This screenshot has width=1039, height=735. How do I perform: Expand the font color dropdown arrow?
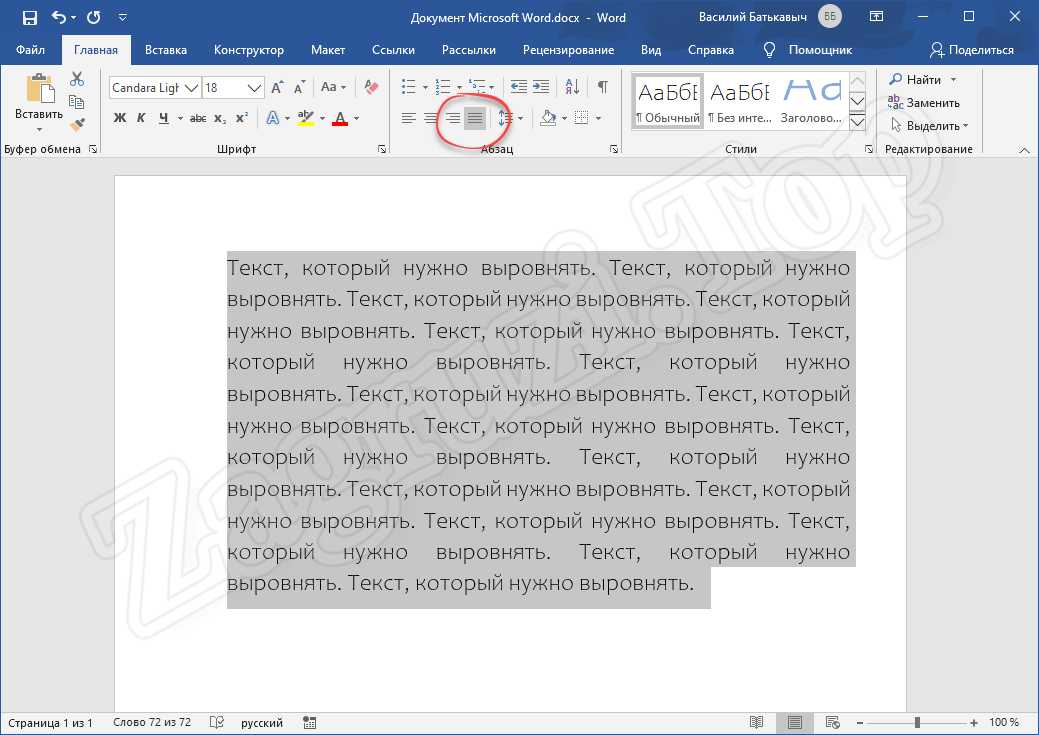pyautogui.click(x=356, y=119)
